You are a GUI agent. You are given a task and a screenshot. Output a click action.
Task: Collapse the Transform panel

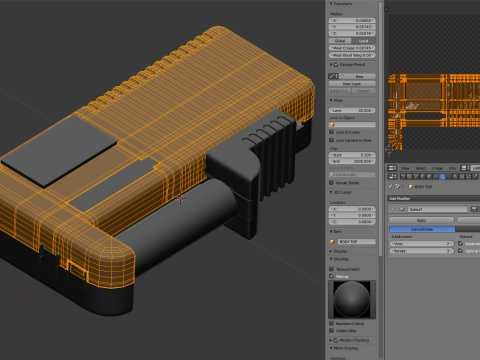(331, 4)
